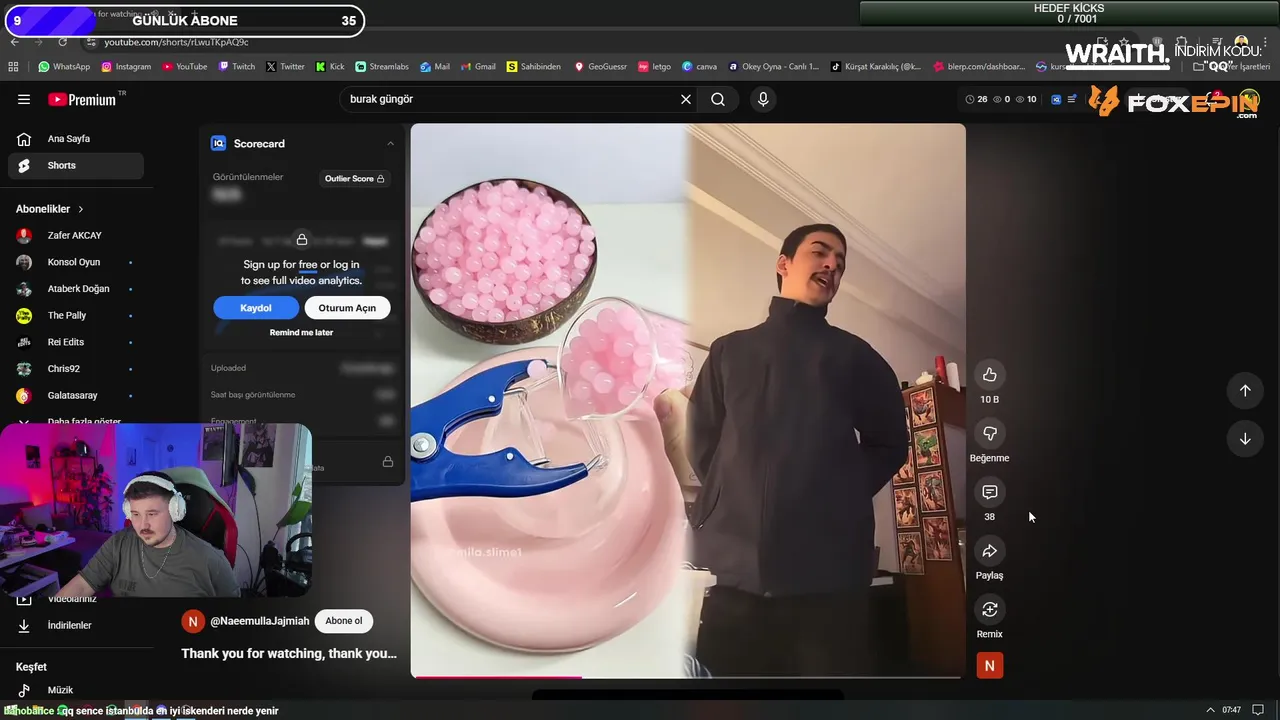Click the N avatar beside channel name
The image size is (1280, 720).
tap(193, 621)
